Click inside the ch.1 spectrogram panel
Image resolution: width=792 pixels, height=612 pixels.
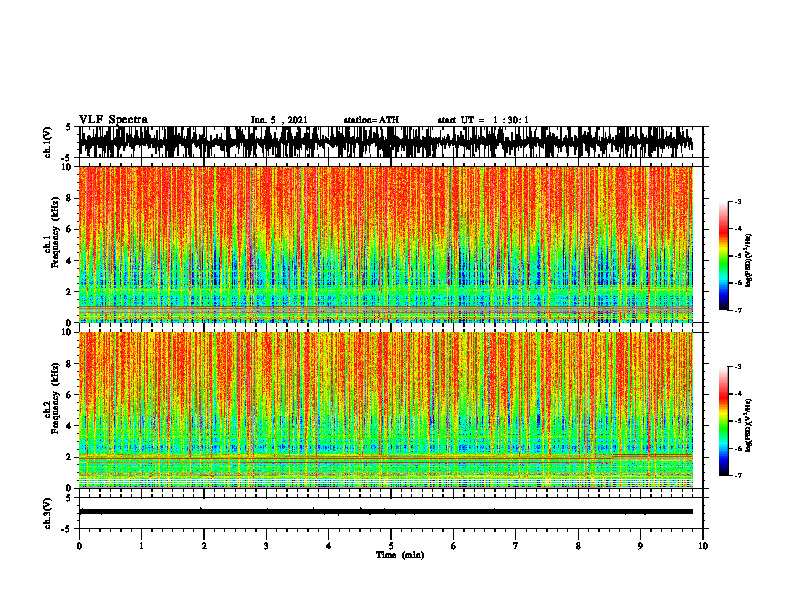[x=391, y=244]
